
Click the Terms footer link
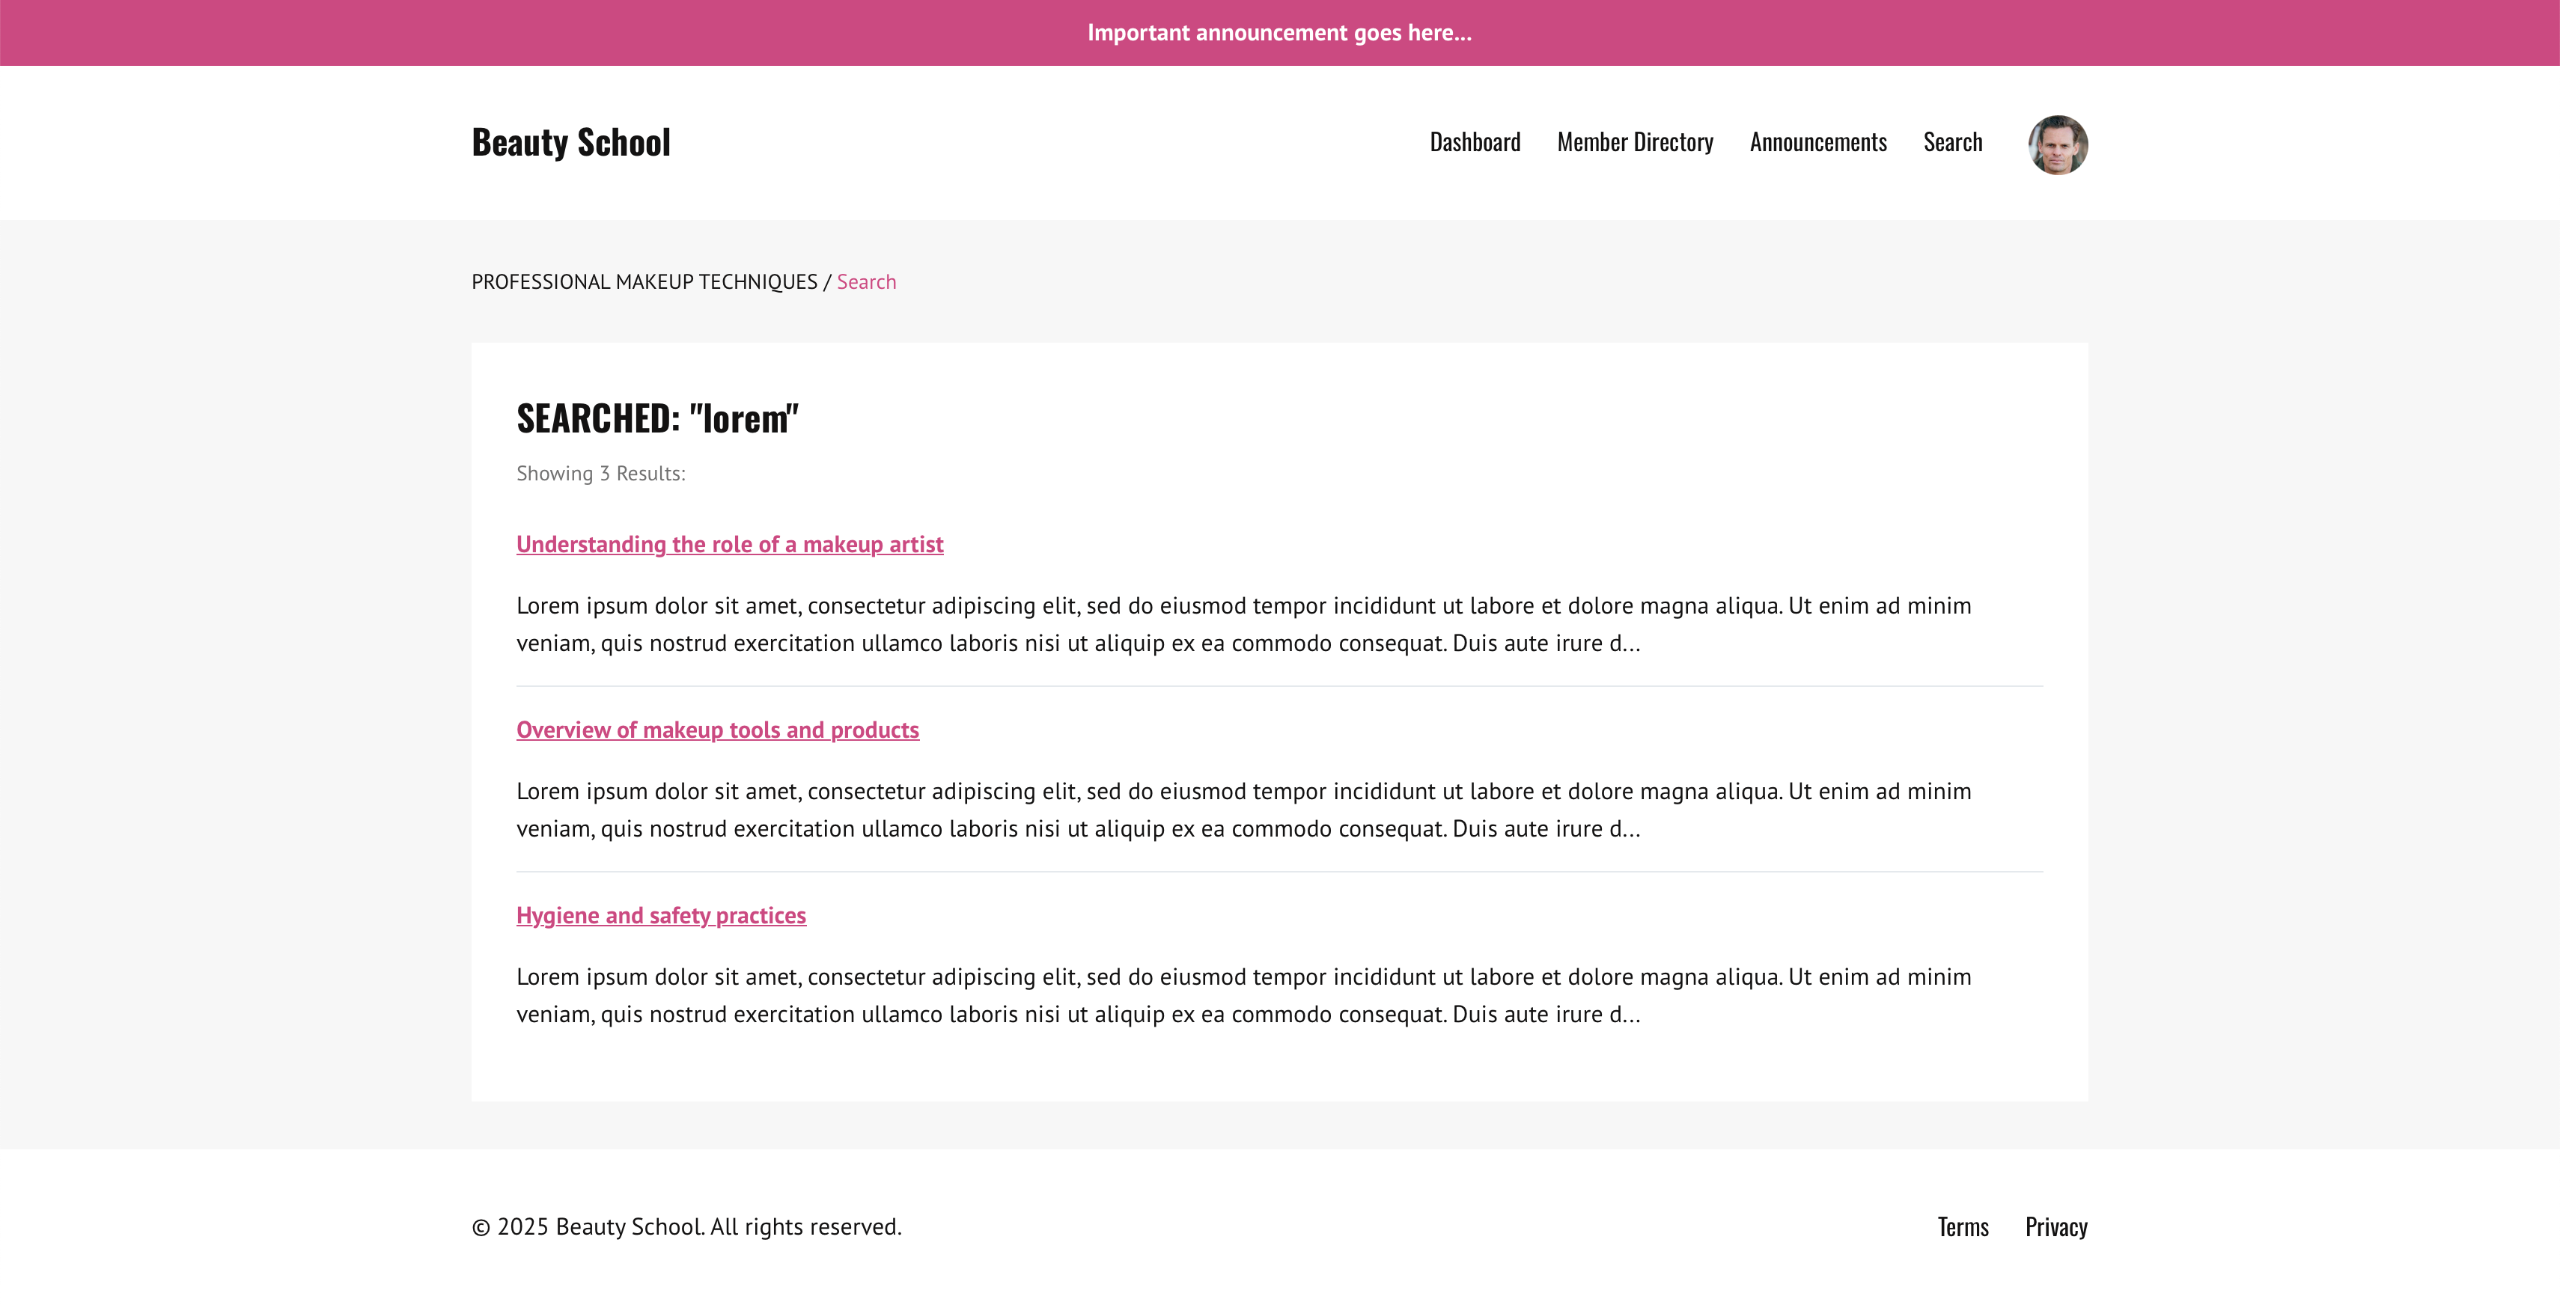[1962, 1226]
